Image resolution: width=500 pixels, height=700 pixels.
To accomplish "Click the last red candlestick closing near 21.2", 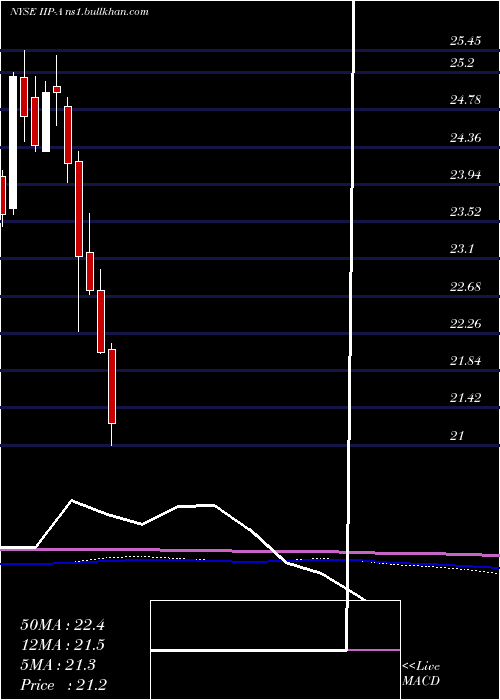I will [112, 386].
